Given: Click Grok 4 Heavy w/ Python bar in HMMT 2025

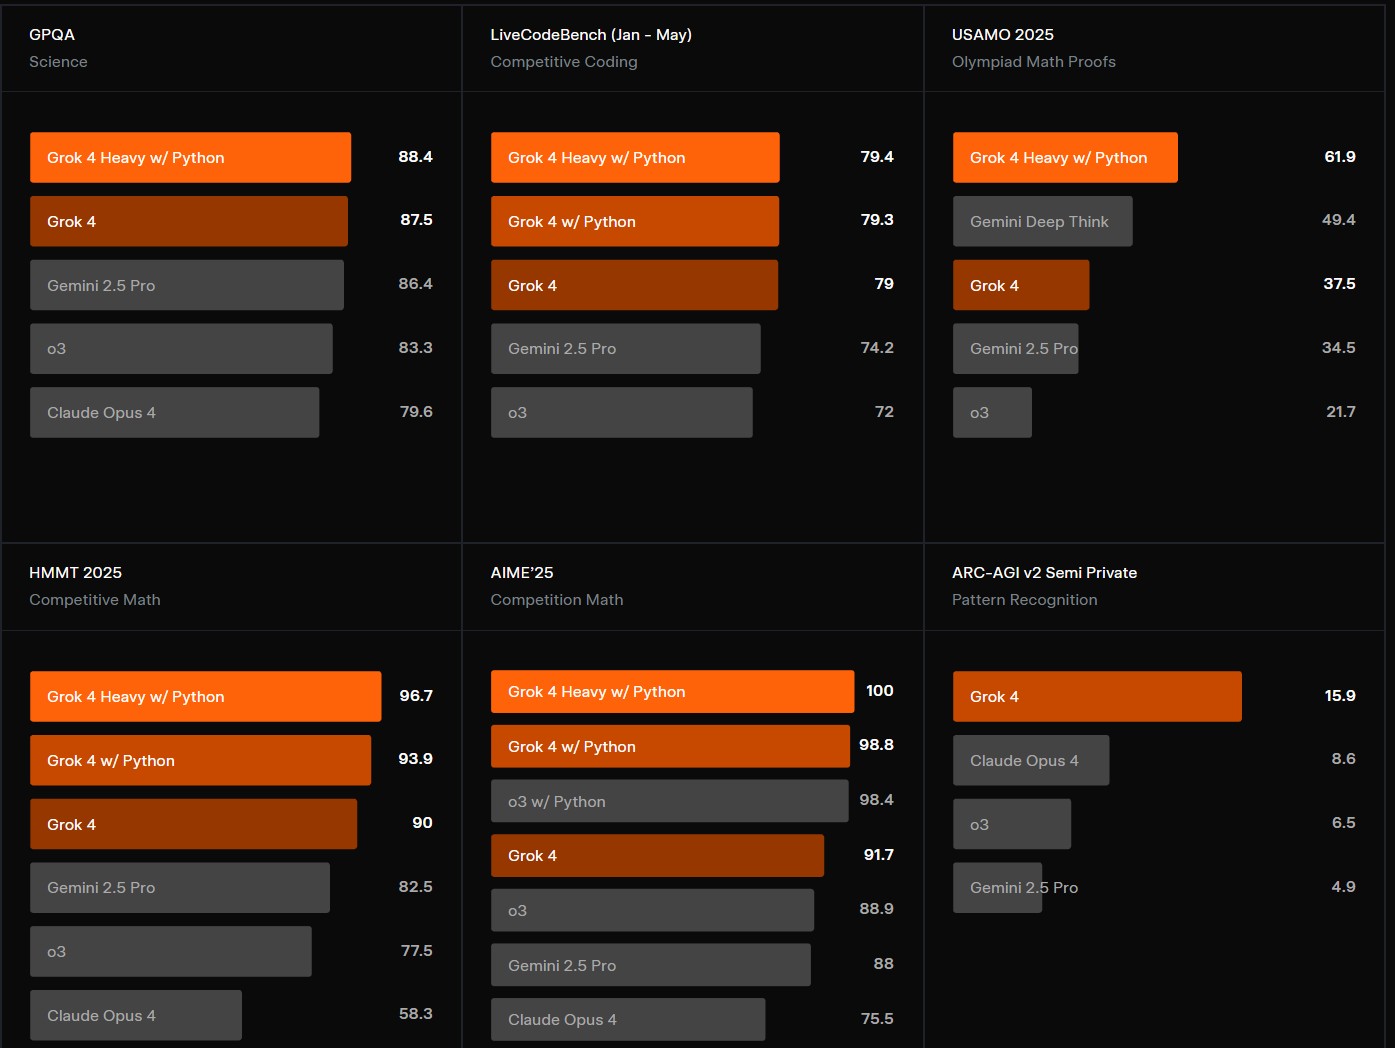Looking at the screenshot, I should click(206, 696).
